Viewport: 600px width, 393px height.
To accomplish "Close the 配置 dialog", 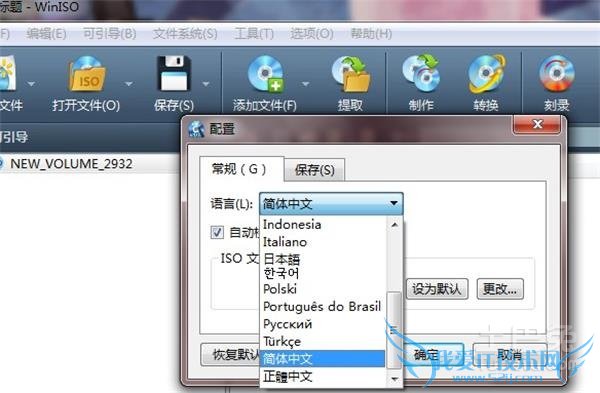I will (537, 124).
